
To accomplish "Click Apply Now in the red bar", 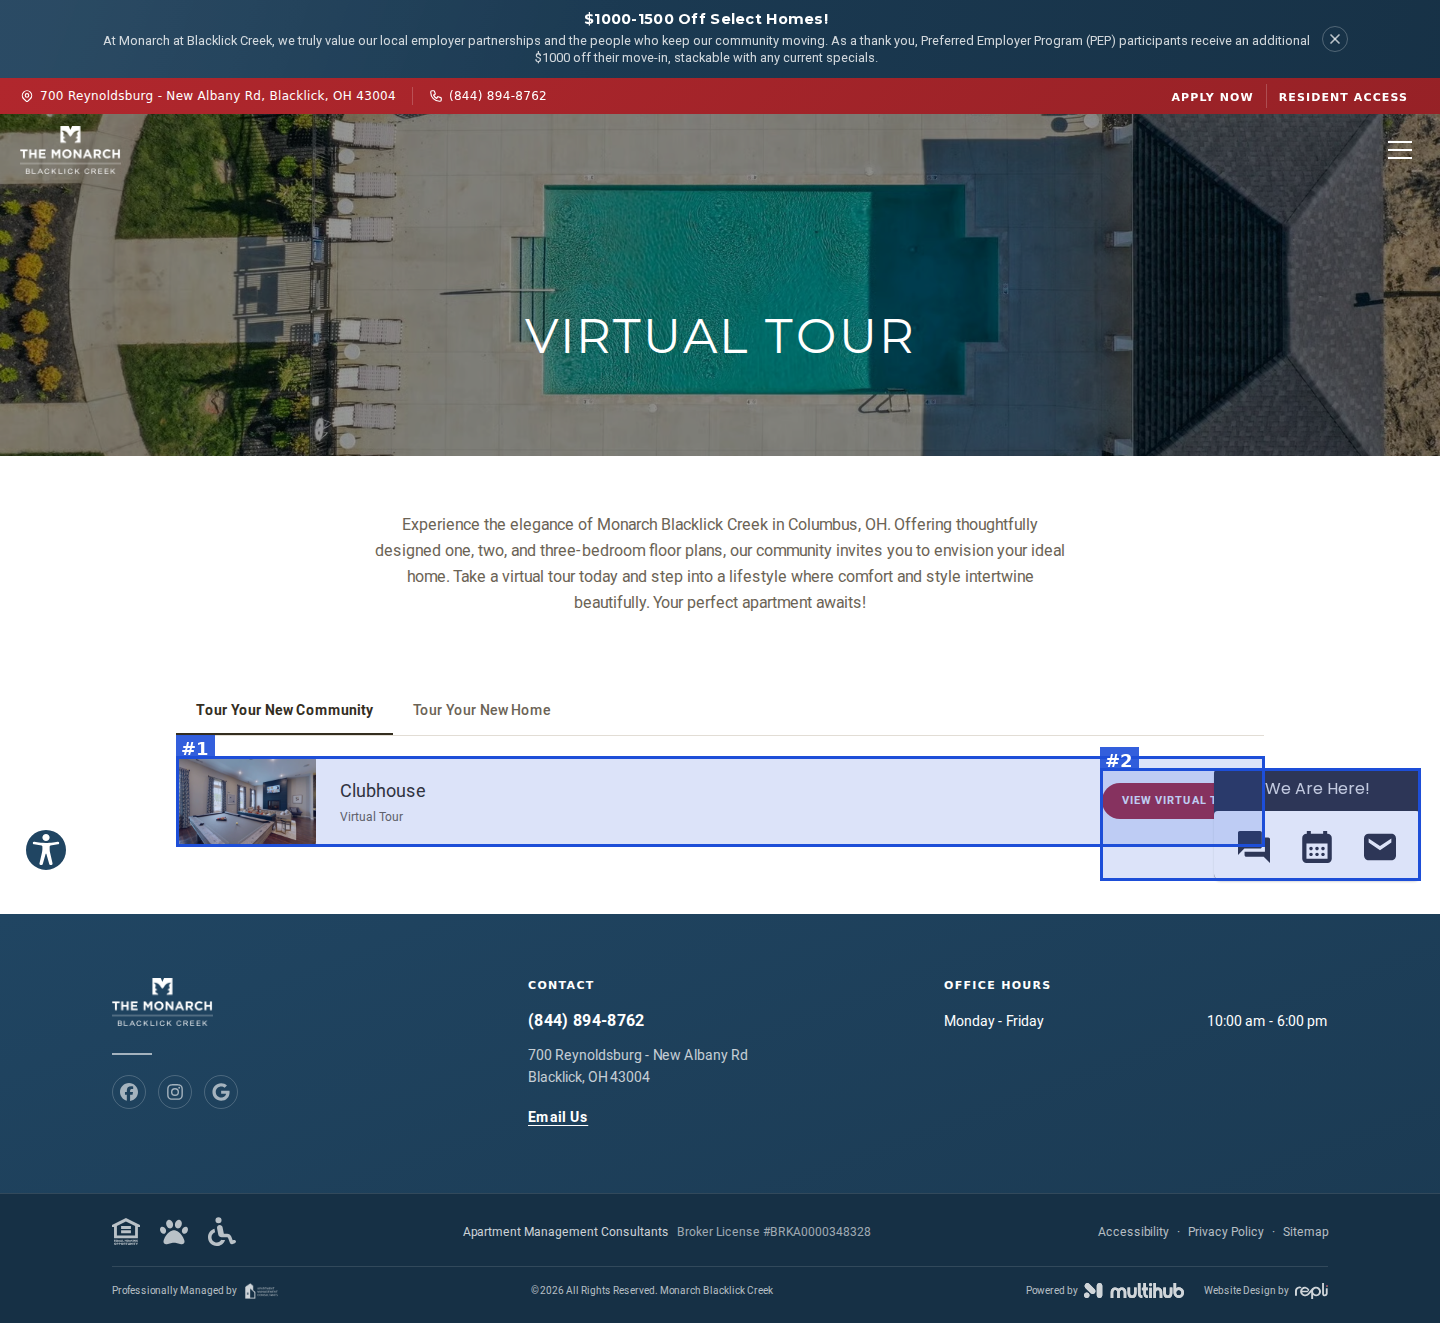I will point(1212,97).
